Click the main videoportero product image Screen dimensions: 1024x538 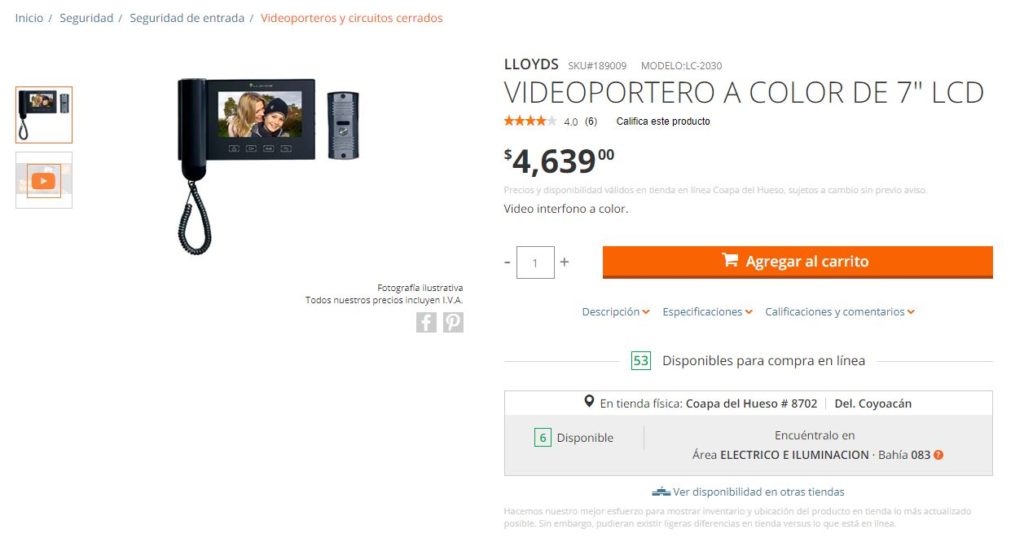click(x=268, y=166)
